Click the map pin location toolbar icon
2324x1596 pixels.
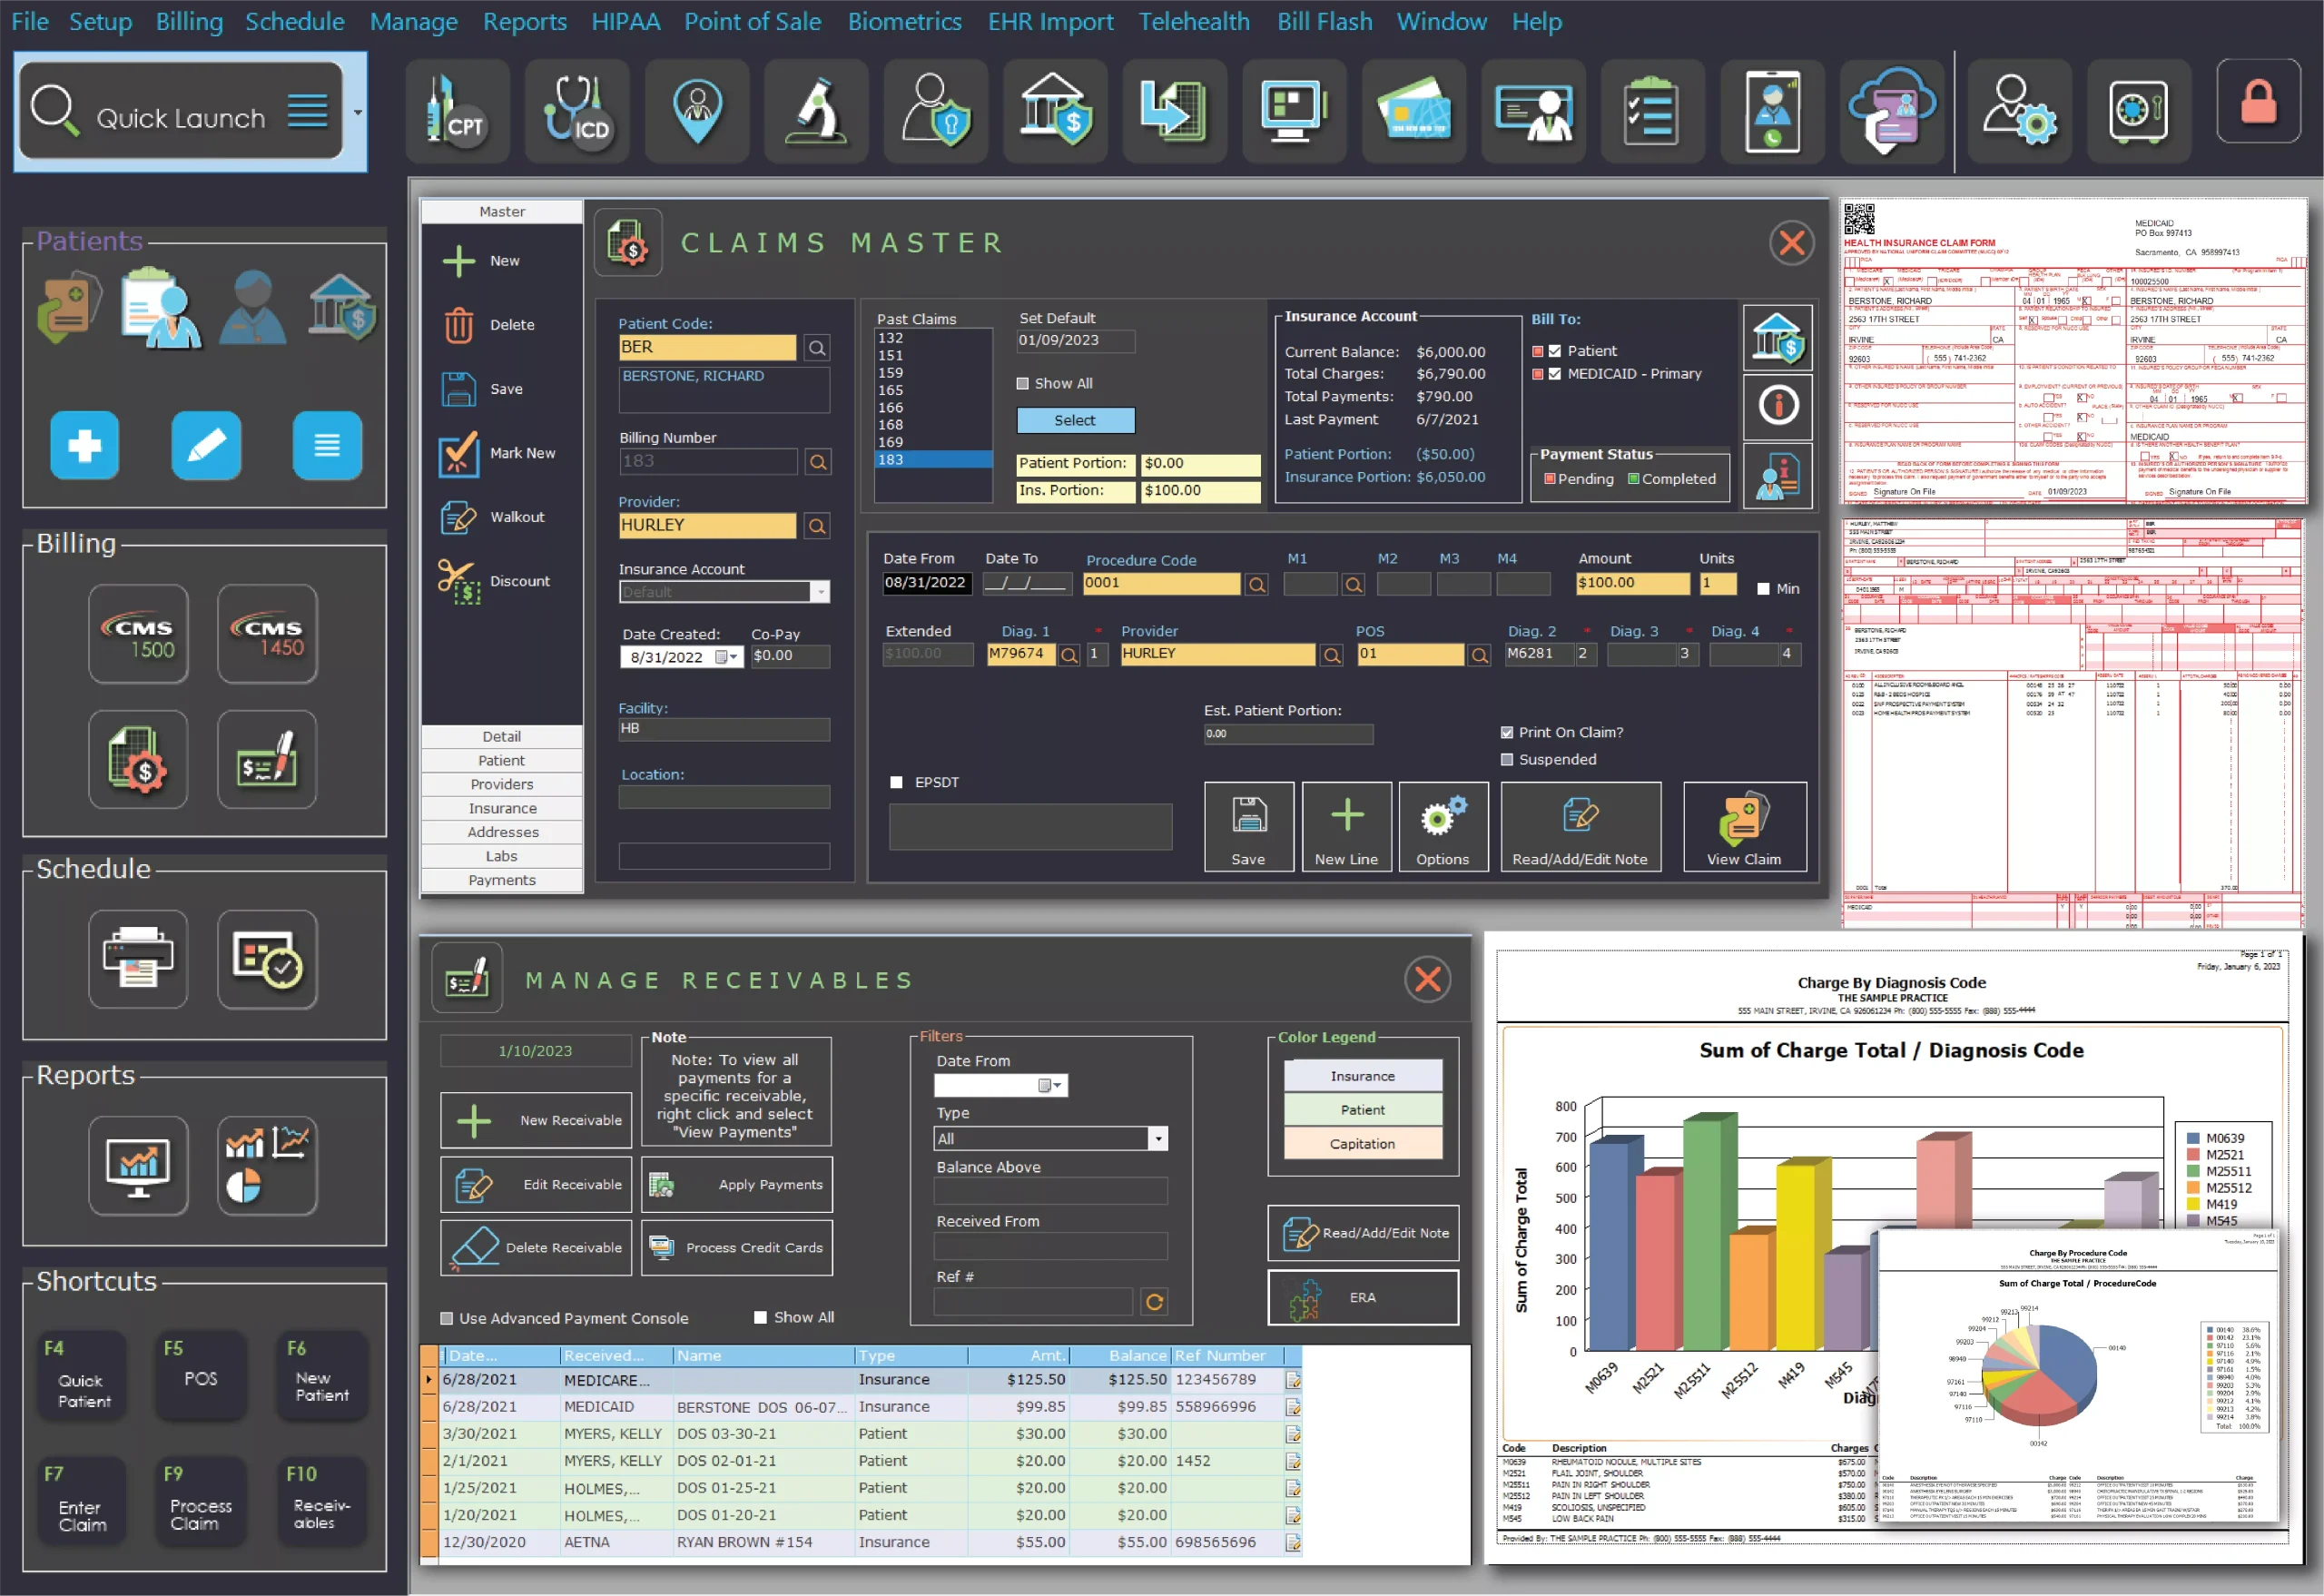coord(697,111)
